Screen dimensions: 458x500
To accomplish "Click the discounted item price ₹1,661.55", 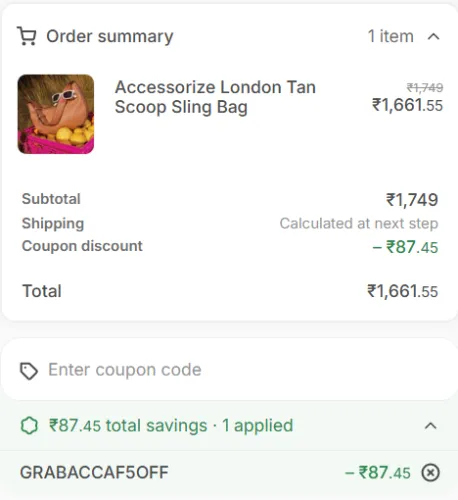I will coord(407,105).
